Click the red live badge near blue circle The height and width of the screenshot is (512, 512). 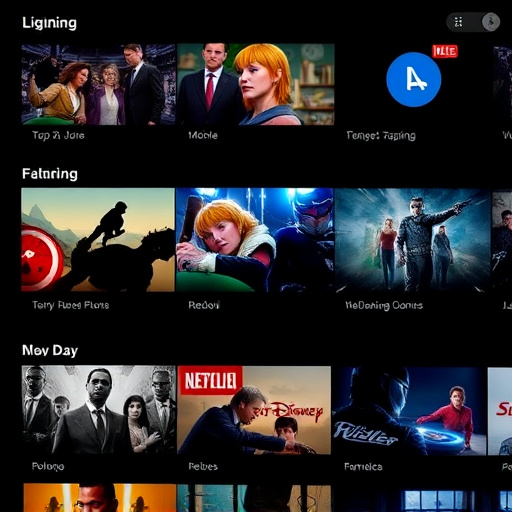[x=445, y=51]
